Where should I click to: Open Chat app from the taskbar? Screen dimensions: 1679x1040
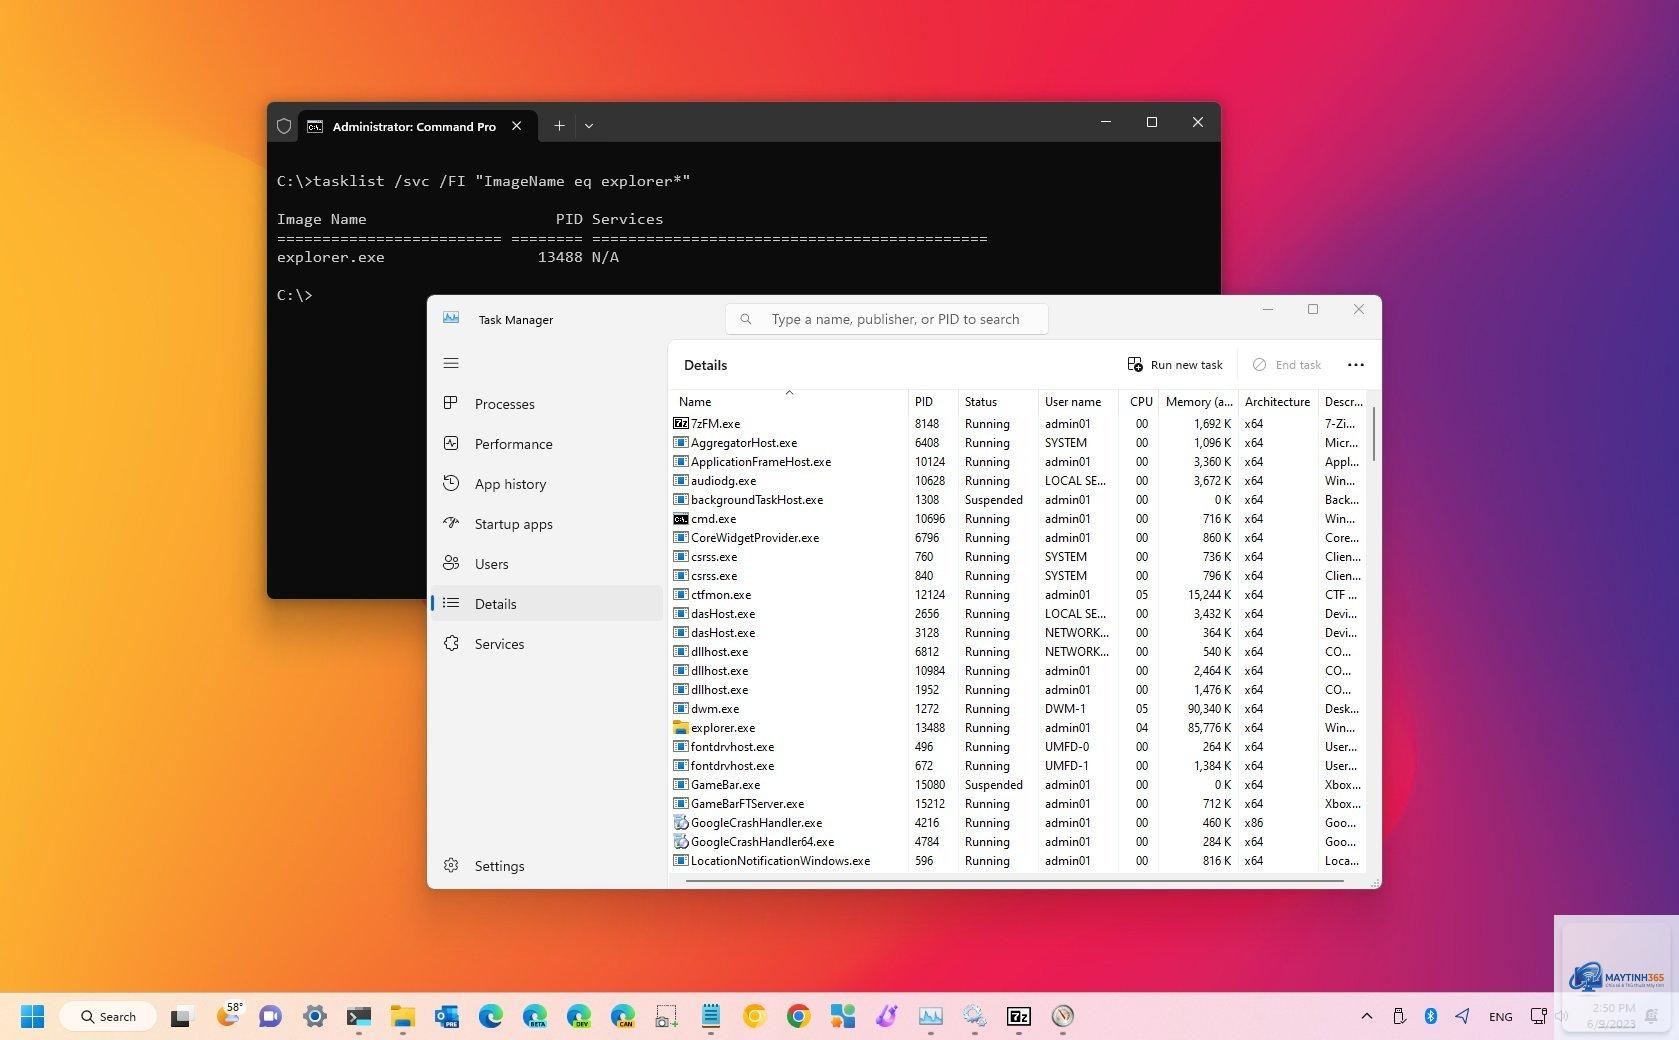270,1016
